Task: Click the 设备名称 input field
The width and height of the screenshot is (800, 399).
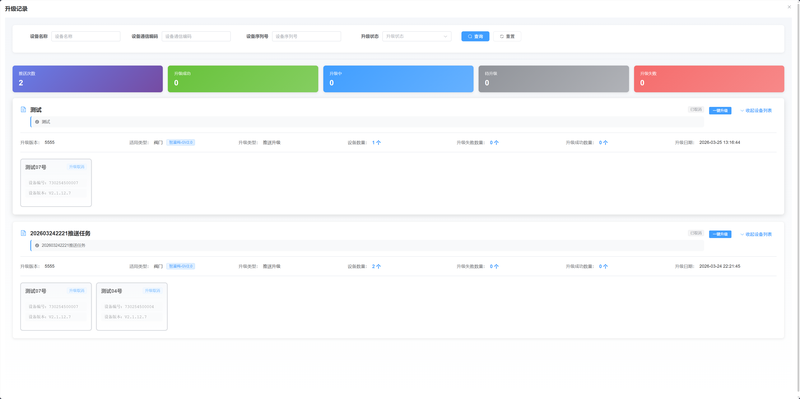Action: (86, 36)
